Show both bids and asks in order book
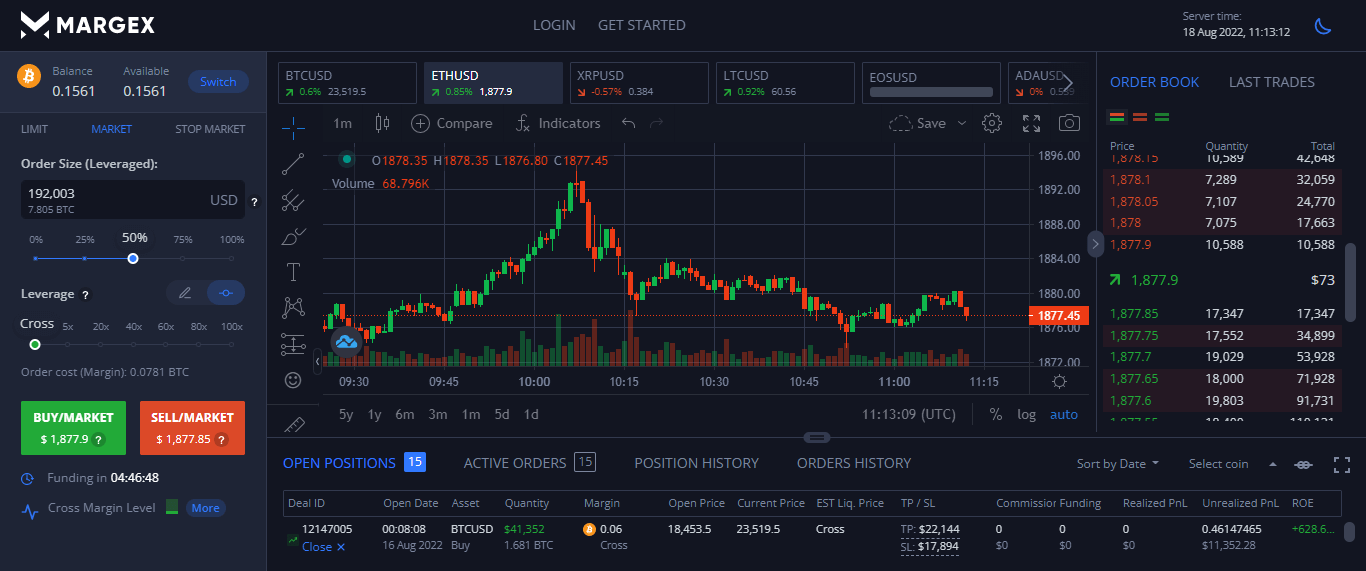The image size is (1366, 571). click(x=1118, y=117)
